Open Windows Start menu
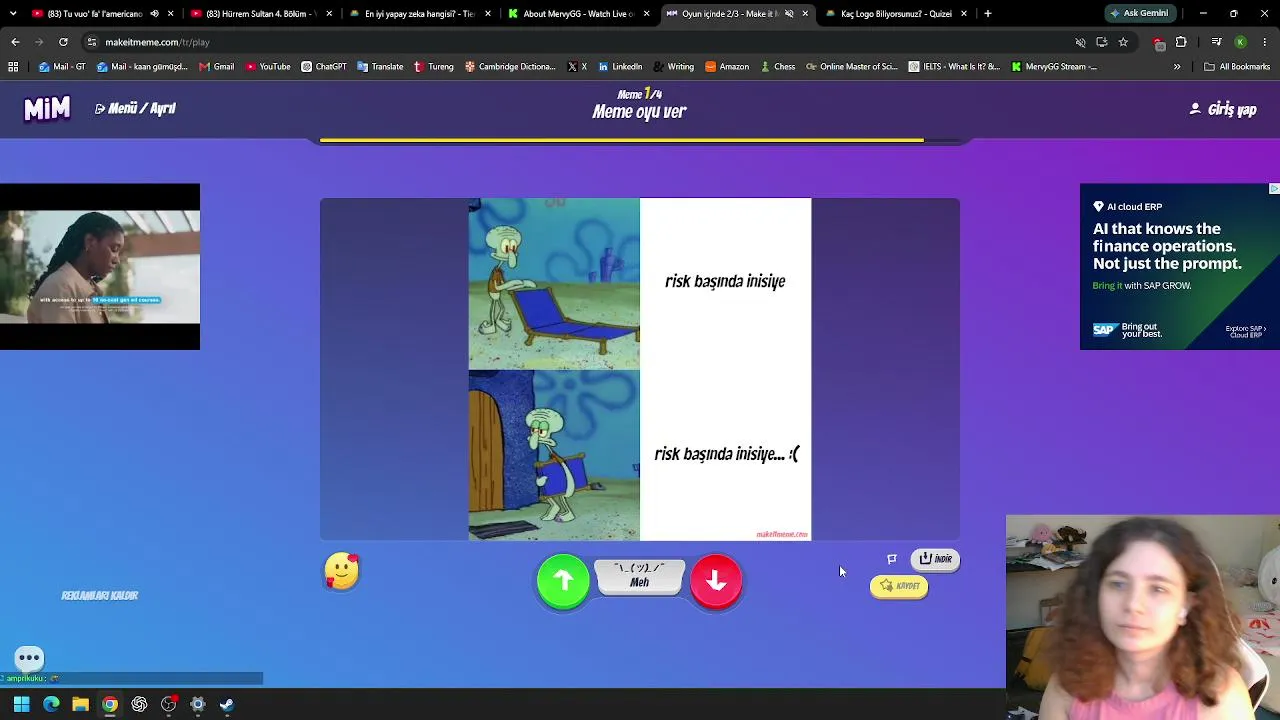The width and height of the screenshot is (1280, 720). (x=22, y=704)
